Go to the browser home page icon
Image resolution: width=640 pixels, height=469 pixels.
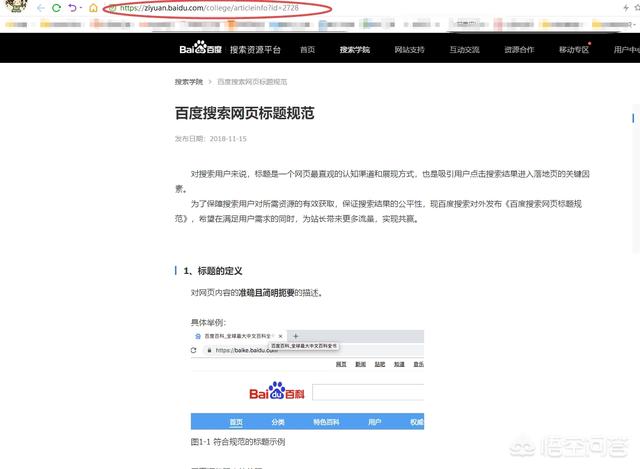click(92, 8)
